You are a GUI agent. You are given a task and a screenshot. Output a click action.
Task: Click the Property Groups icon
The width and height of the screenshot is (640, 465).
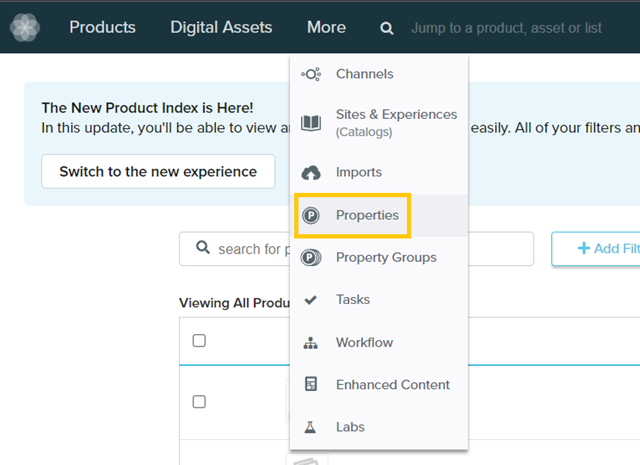311,258
